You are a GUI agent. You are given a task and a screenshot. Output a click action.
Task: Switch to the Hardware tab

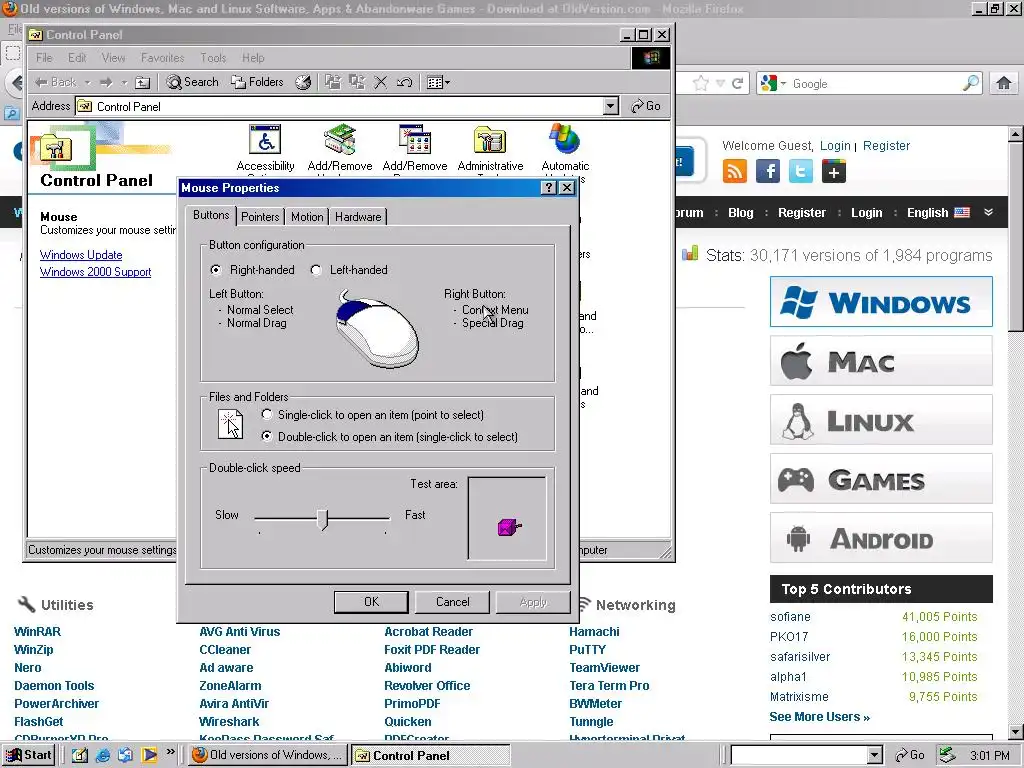(x=358, y=217)
